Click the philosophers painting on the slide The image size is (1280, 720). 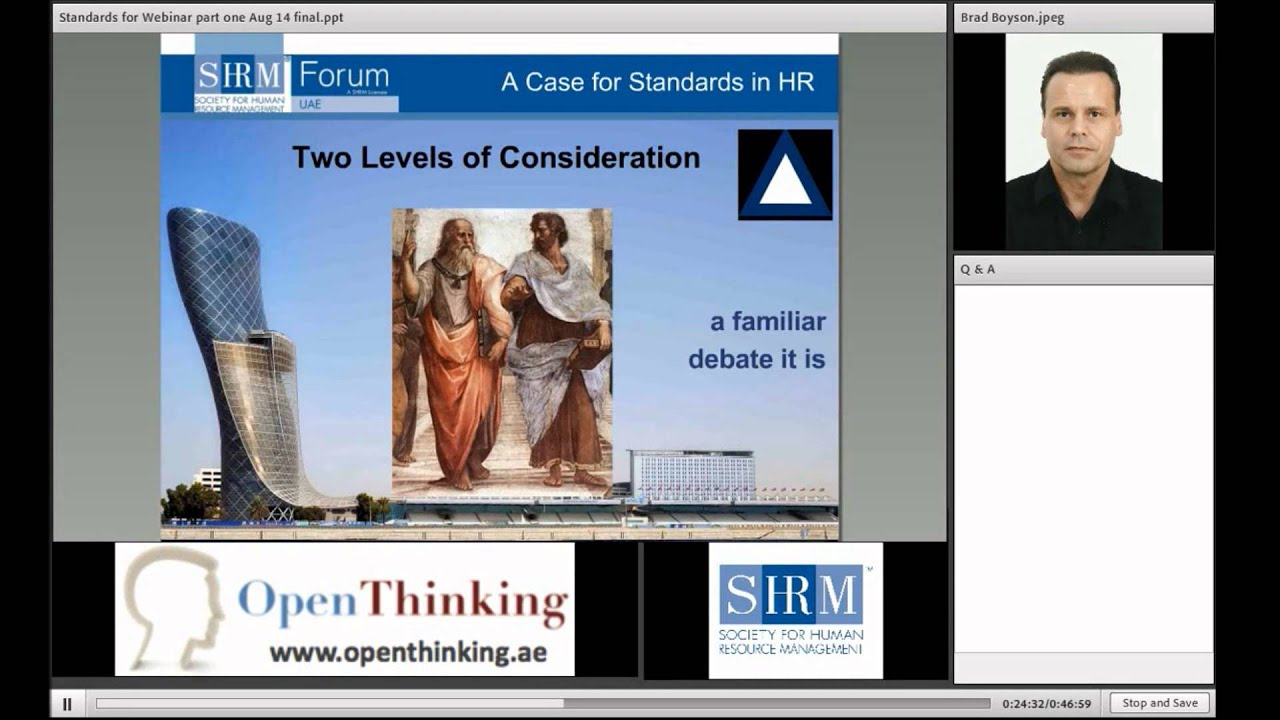(x=502, y=352)
